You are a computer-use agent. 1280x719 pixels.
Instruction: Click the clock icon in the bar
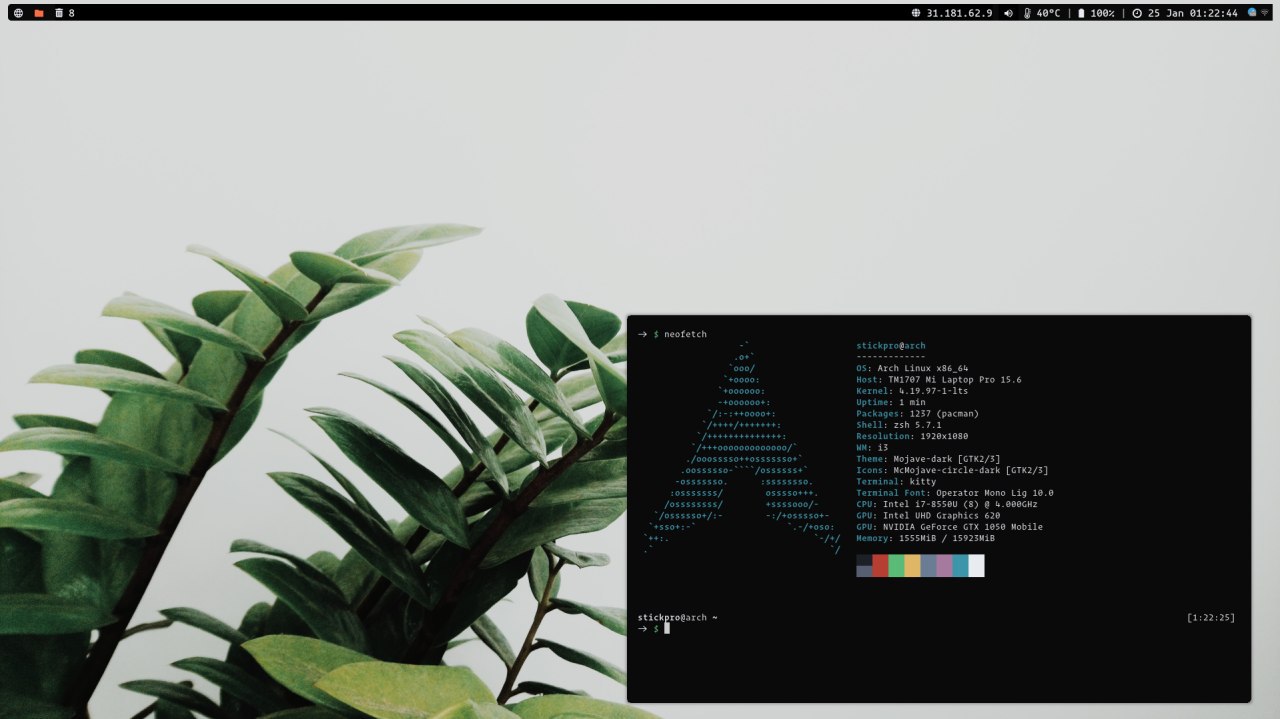tap(1137, 13)
